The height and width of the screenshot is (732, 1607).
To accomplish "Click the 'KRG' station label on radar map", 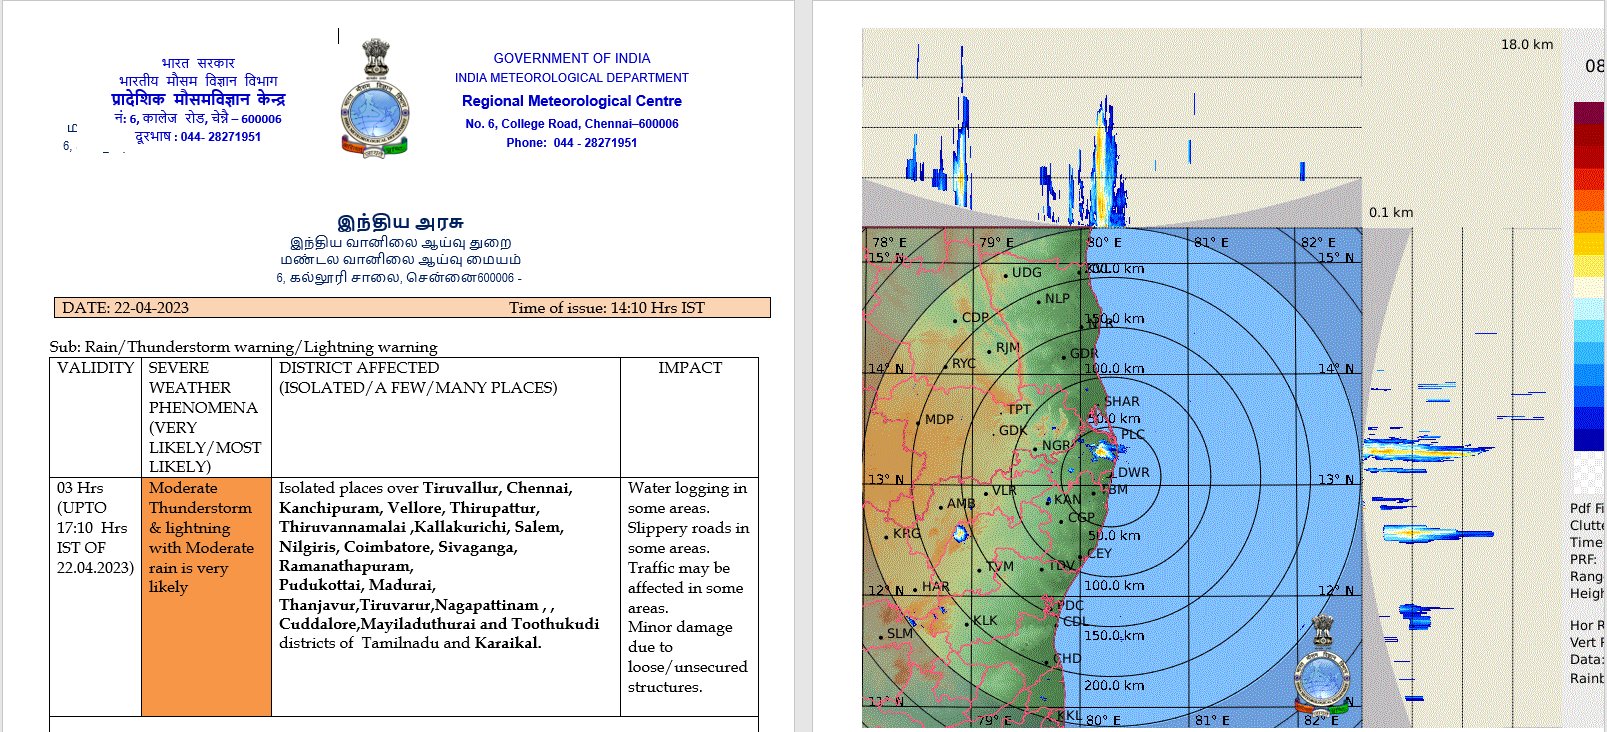I will pyautogui.click(x=907, y=533).
